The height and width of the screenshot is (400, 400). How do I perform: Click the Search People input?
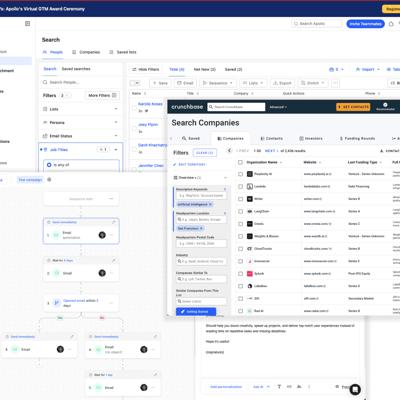tap(80, 82)
